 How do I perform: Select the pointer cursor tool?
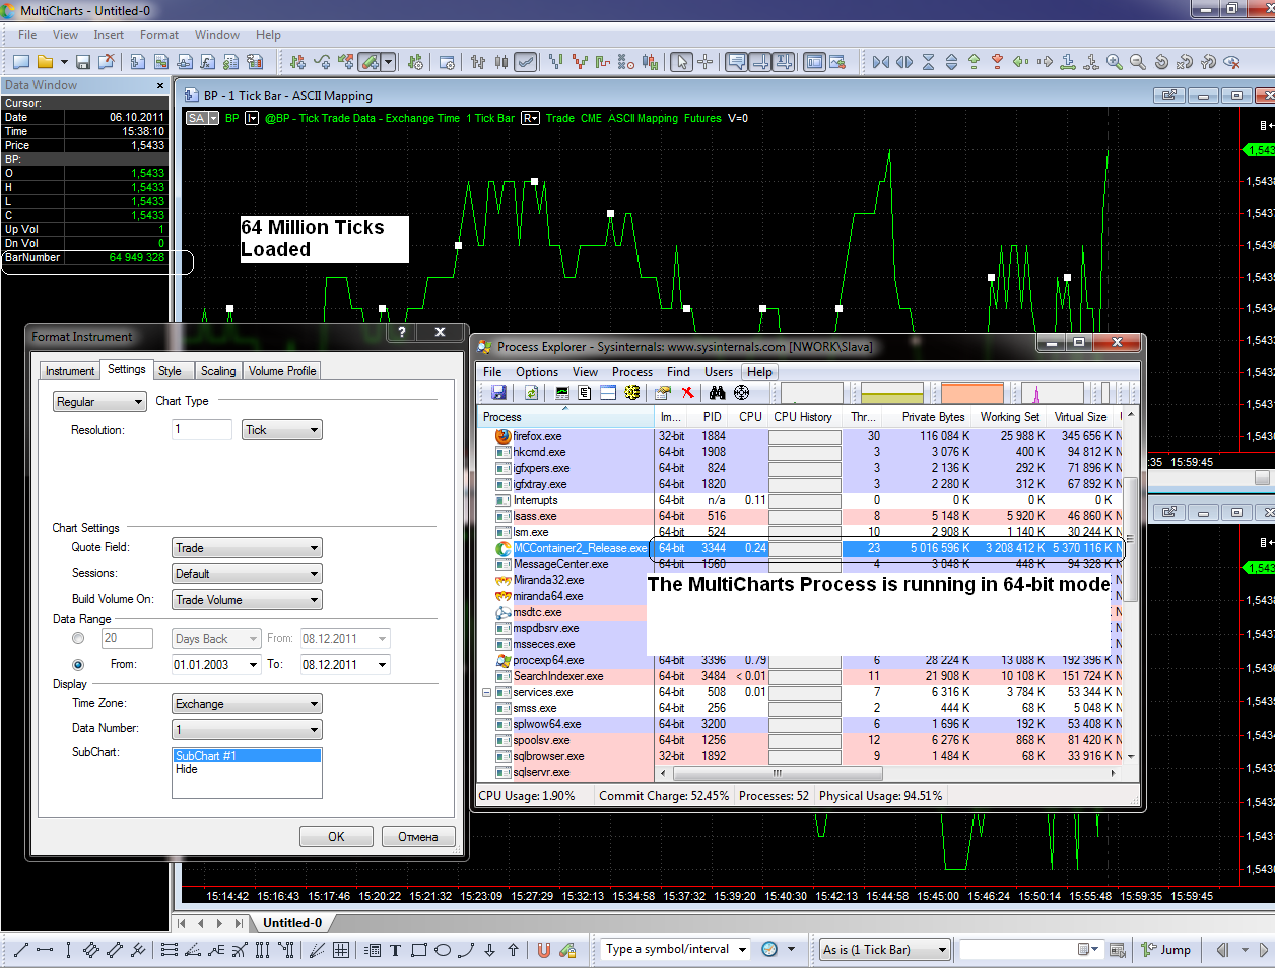click(x=681, y=62)
